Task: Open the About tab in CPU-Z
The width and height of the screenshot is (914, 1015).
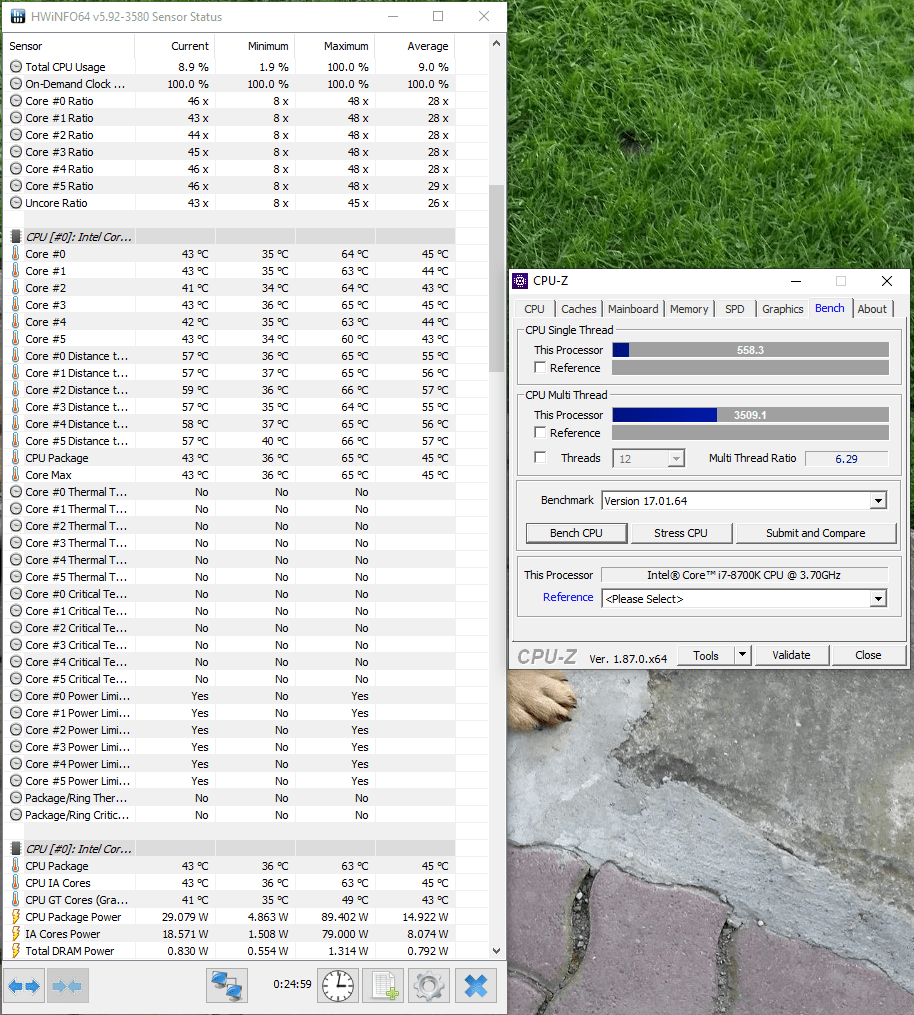Action: (x=872, y=309)
